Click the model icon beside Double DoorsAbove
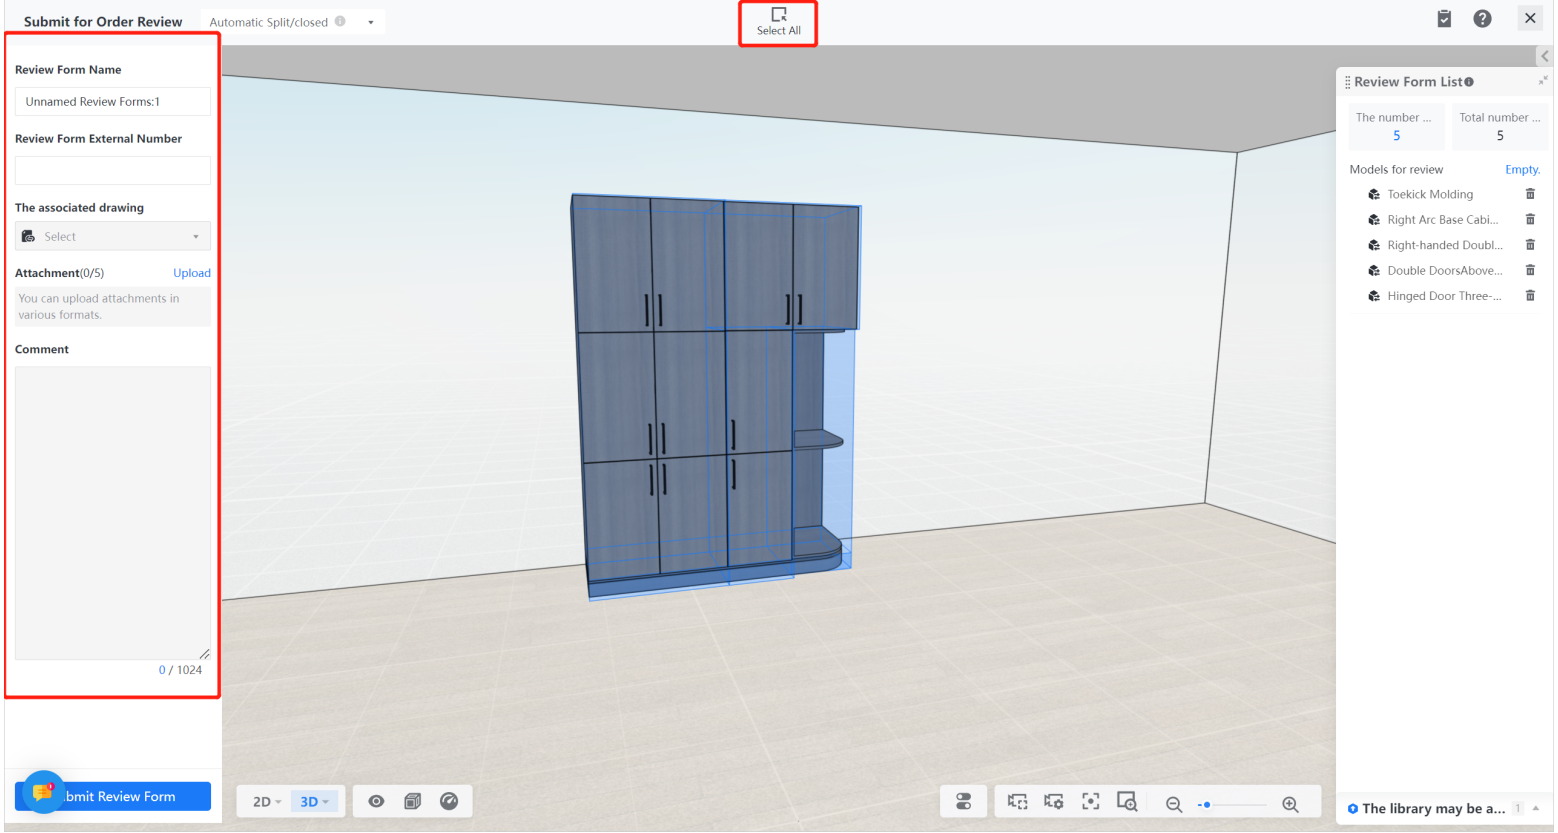 point(1374,271)
